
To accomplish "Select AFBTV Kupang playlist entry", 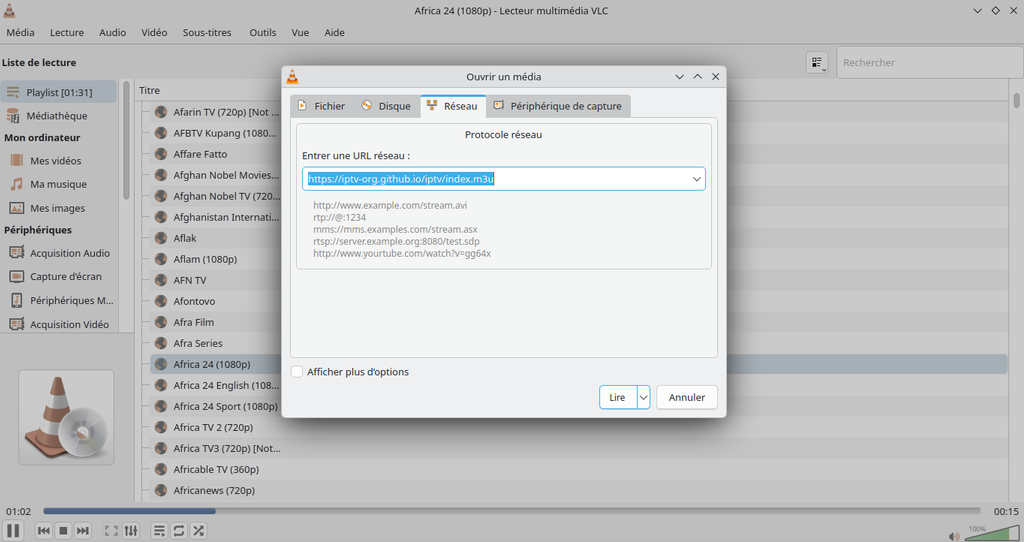I will click(224, 133).
